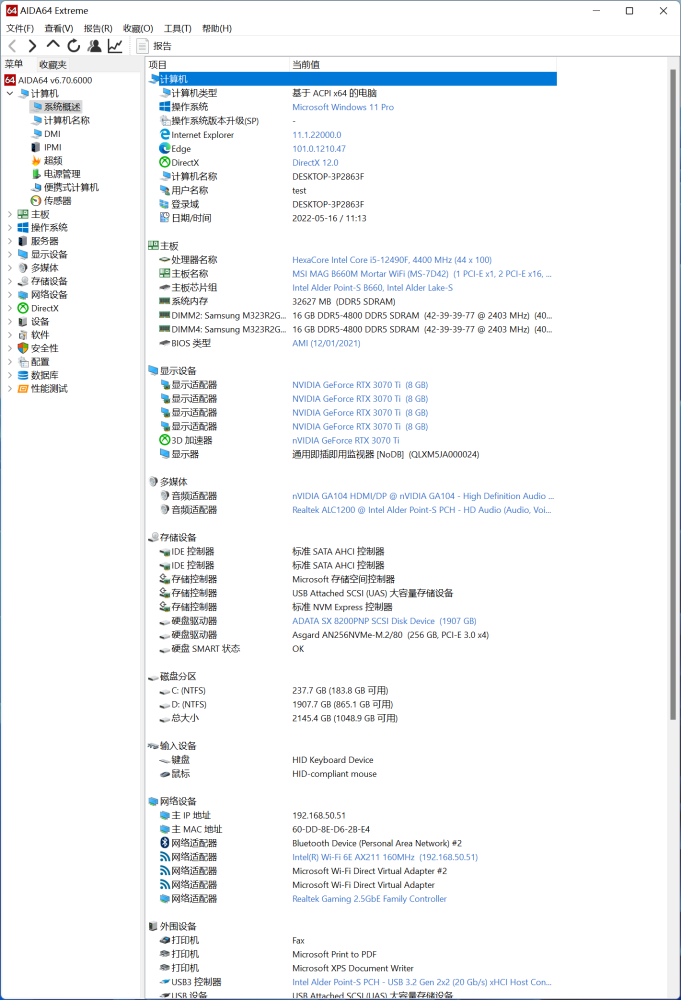The height and width of the screenshot is (1000, 681).
Task: Switch to the 收藏夹 tab
Action: pyautogui.click(x=53, y=64)
